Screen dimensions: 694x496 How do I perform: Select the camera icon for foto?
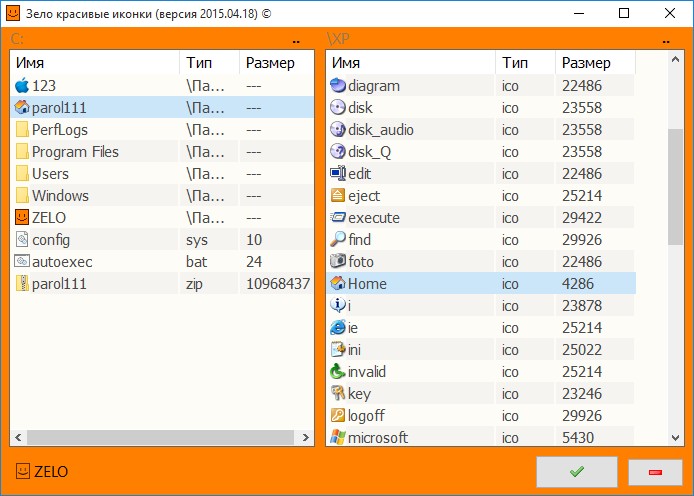[x=338, y=261]
